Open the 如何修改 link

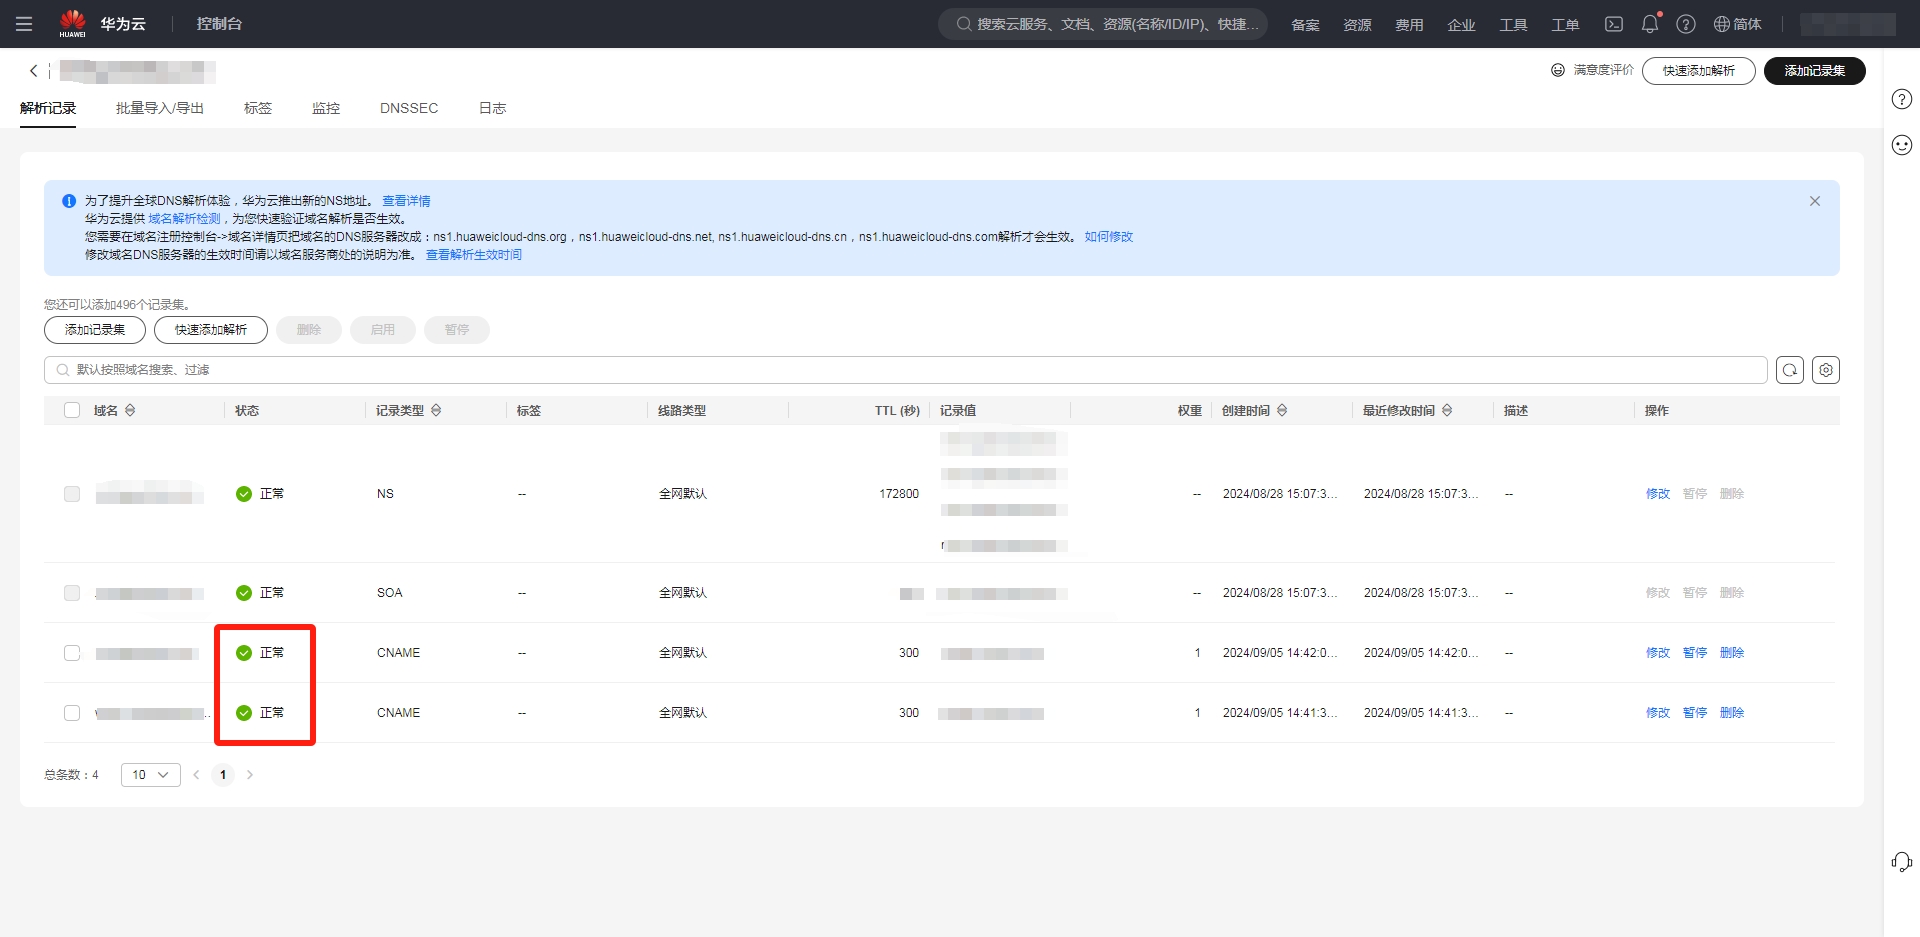click(1109, 237)
